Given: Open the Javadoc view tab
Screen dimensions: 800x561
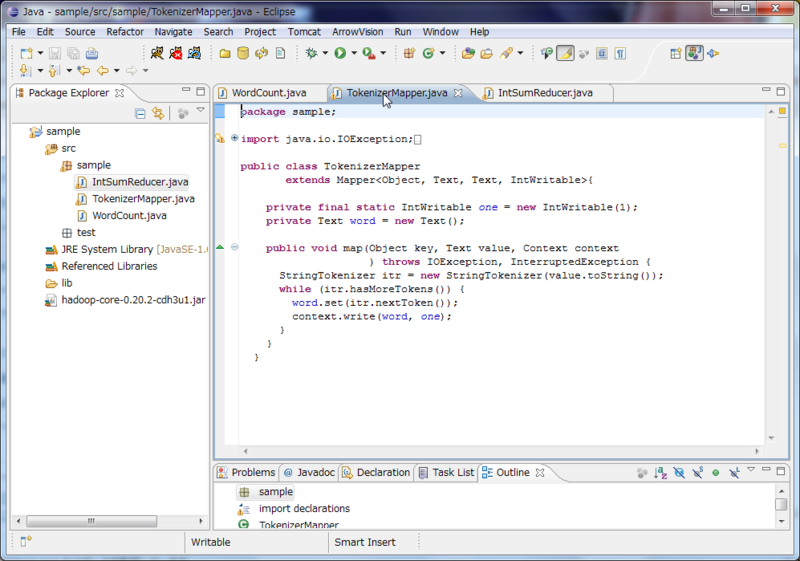Looking at the screenshot, I should pyautogui.click(x=309, y=473).
